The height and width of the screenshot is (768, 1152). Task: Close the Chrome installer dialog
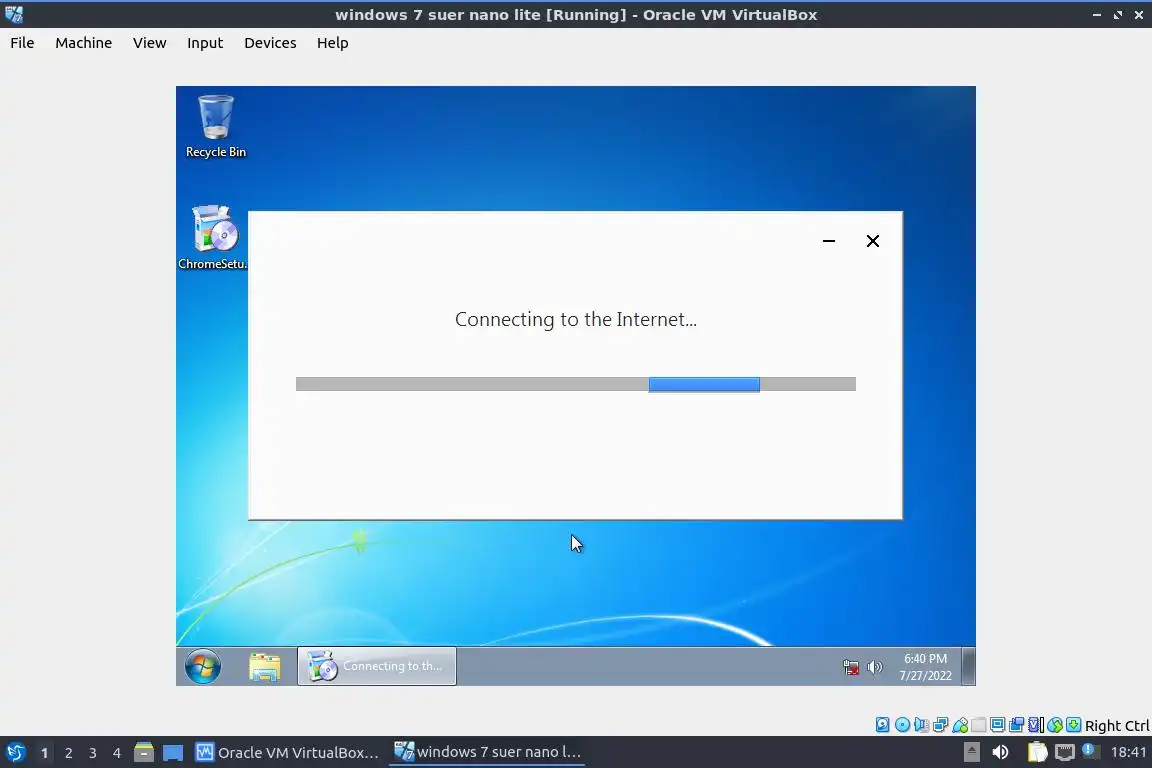point(873,241)
